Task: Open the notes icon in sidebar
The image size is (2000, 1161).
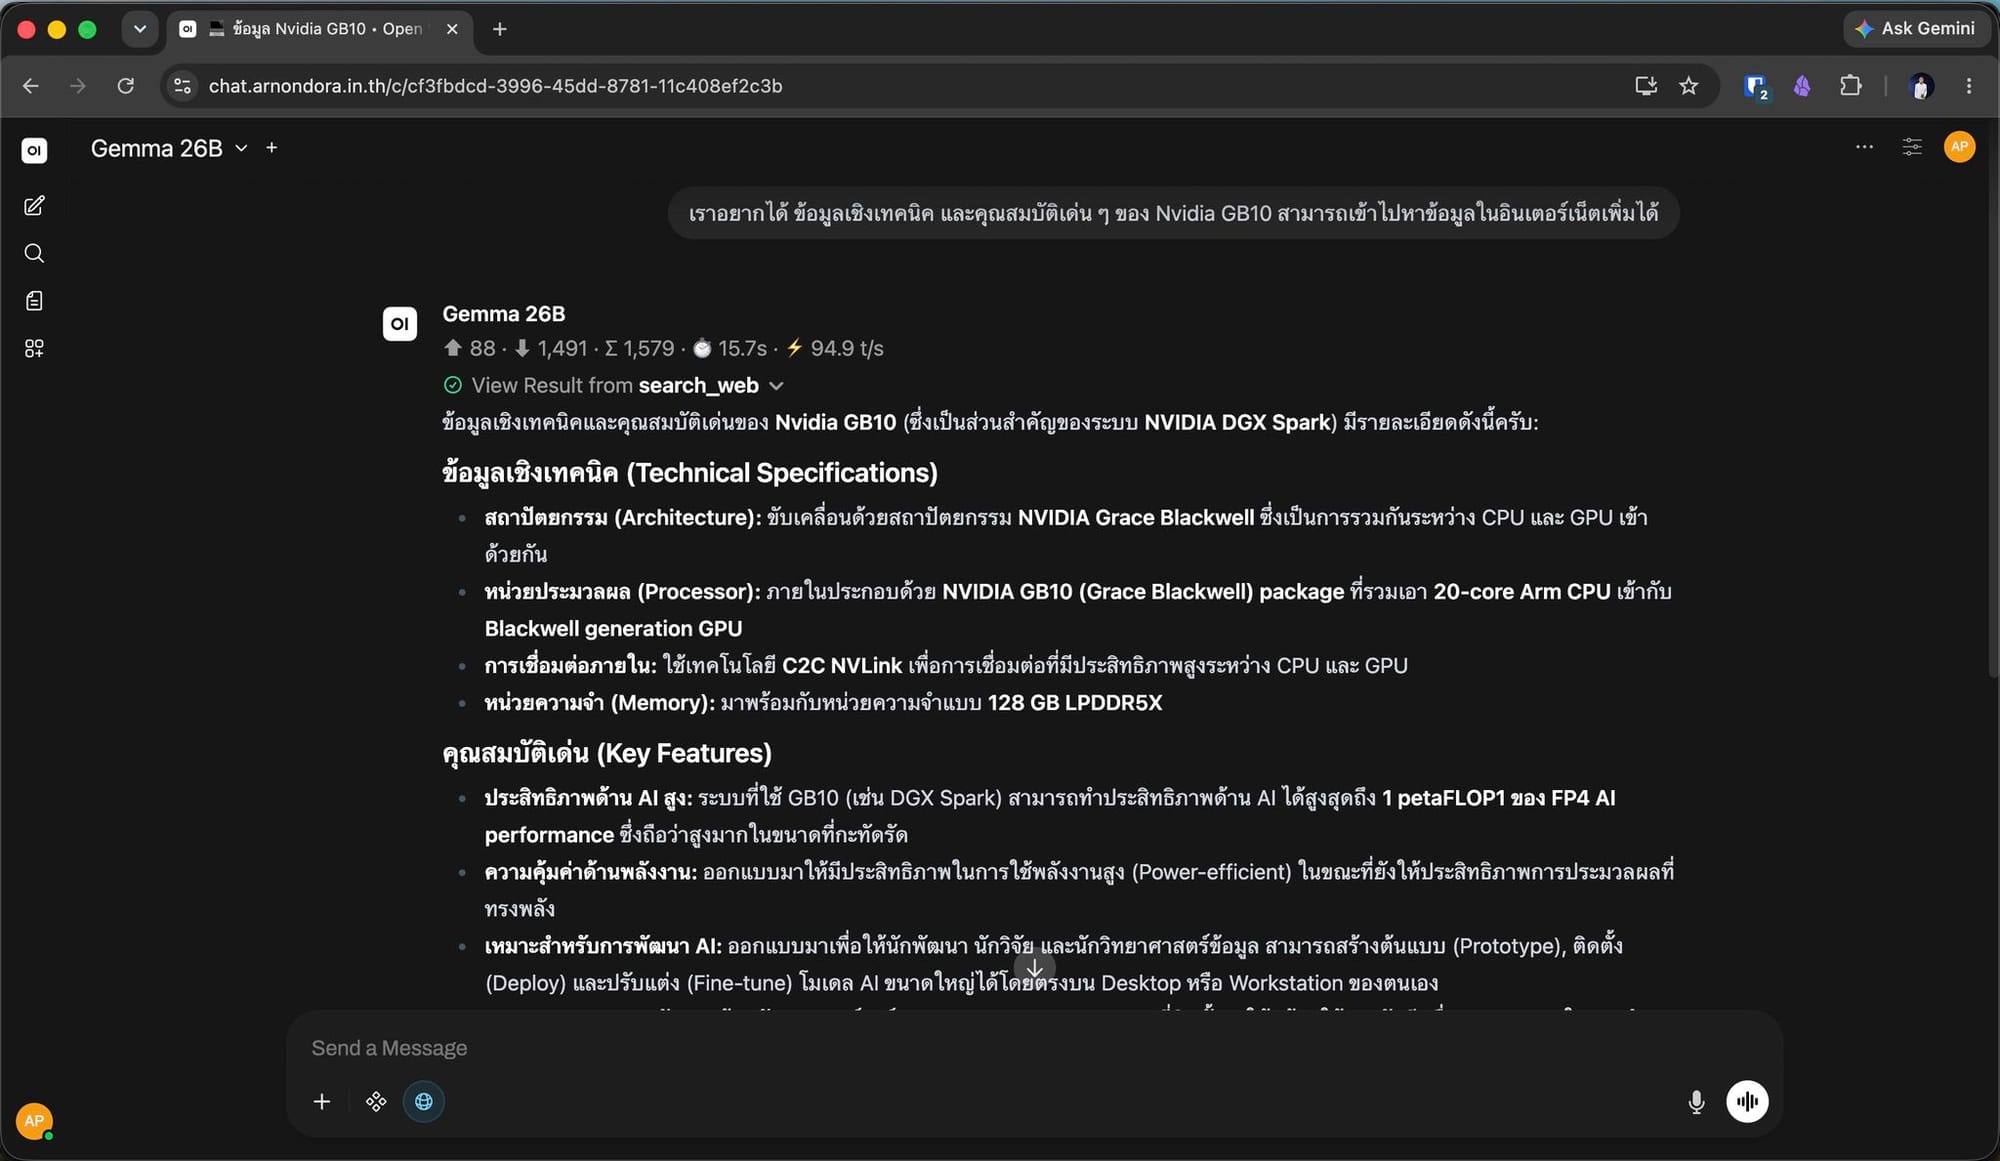Action: pyautogui.click(x=34, y=301)
